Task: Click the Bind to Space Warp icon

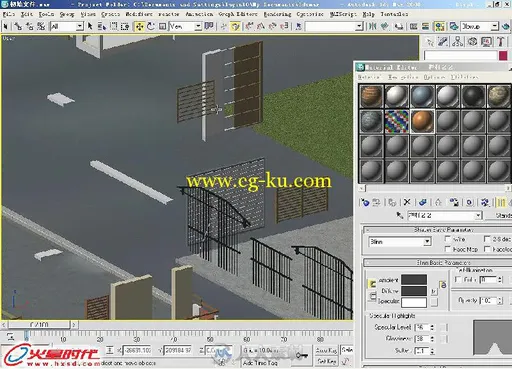Action: tap(41, 26)
